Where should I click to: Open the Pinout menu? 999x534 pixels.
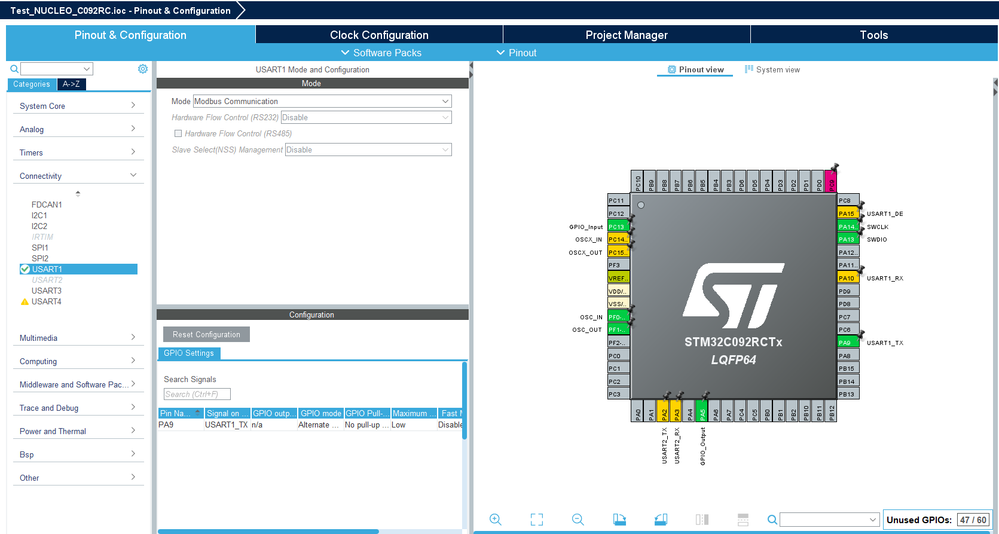coord(516,53)
